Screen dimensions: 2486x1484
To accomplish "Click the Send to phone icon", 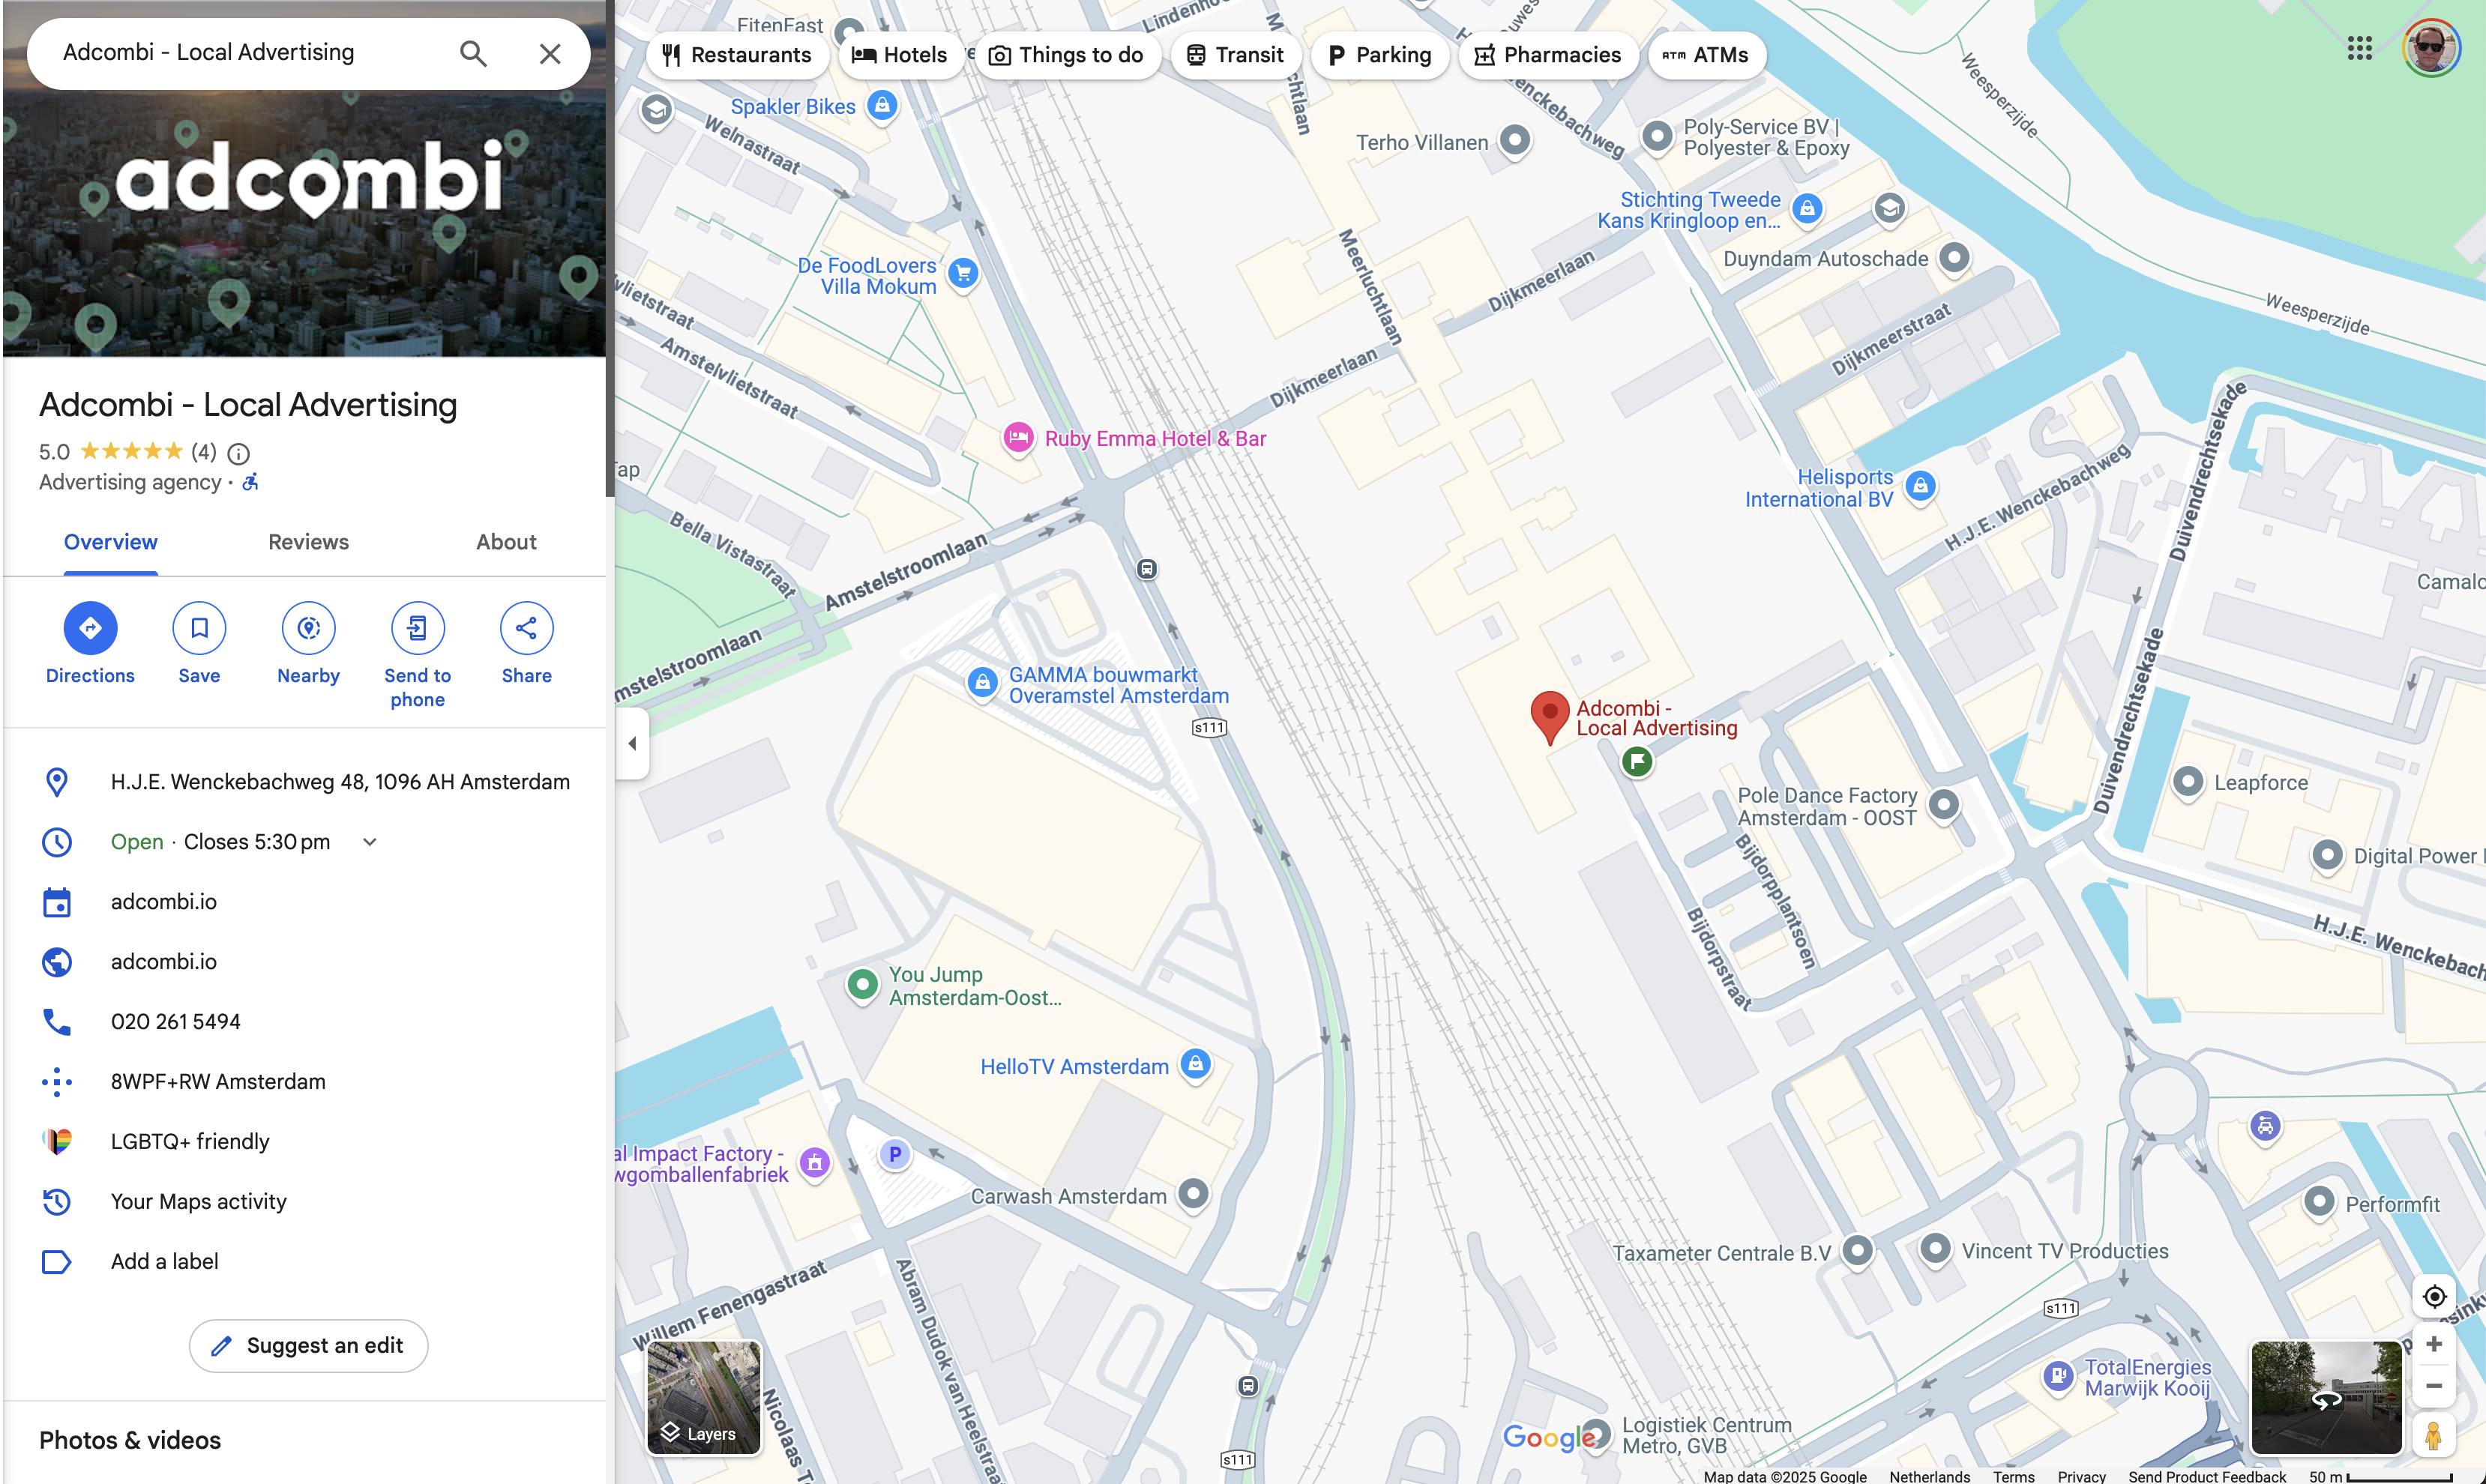I will (x=417, y=628).
